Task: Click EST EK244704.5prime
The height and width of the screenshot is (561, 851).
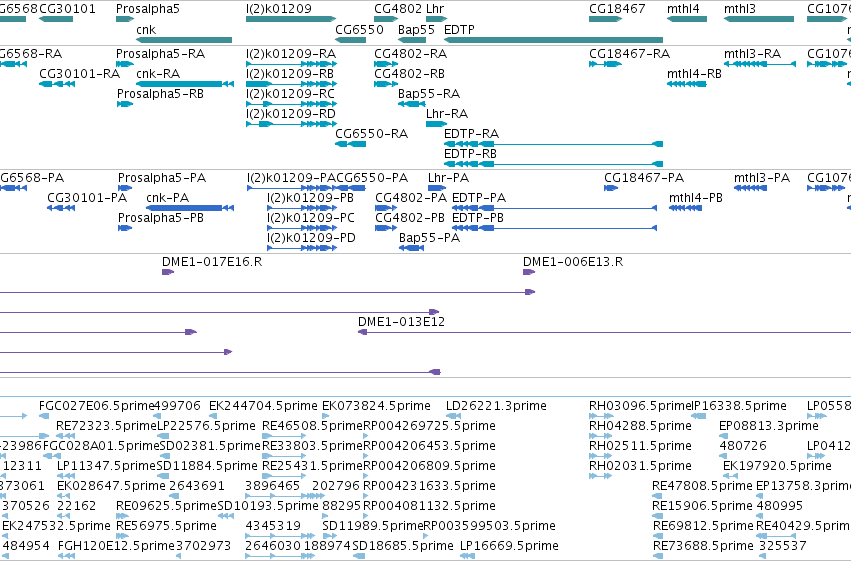Action: point(263,406)
